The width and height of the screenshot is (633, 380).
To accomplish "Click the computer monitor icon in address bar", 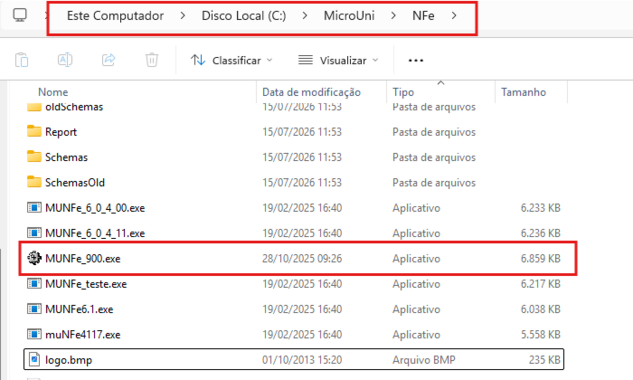I will pyautogui.click(x=20, y=15).
